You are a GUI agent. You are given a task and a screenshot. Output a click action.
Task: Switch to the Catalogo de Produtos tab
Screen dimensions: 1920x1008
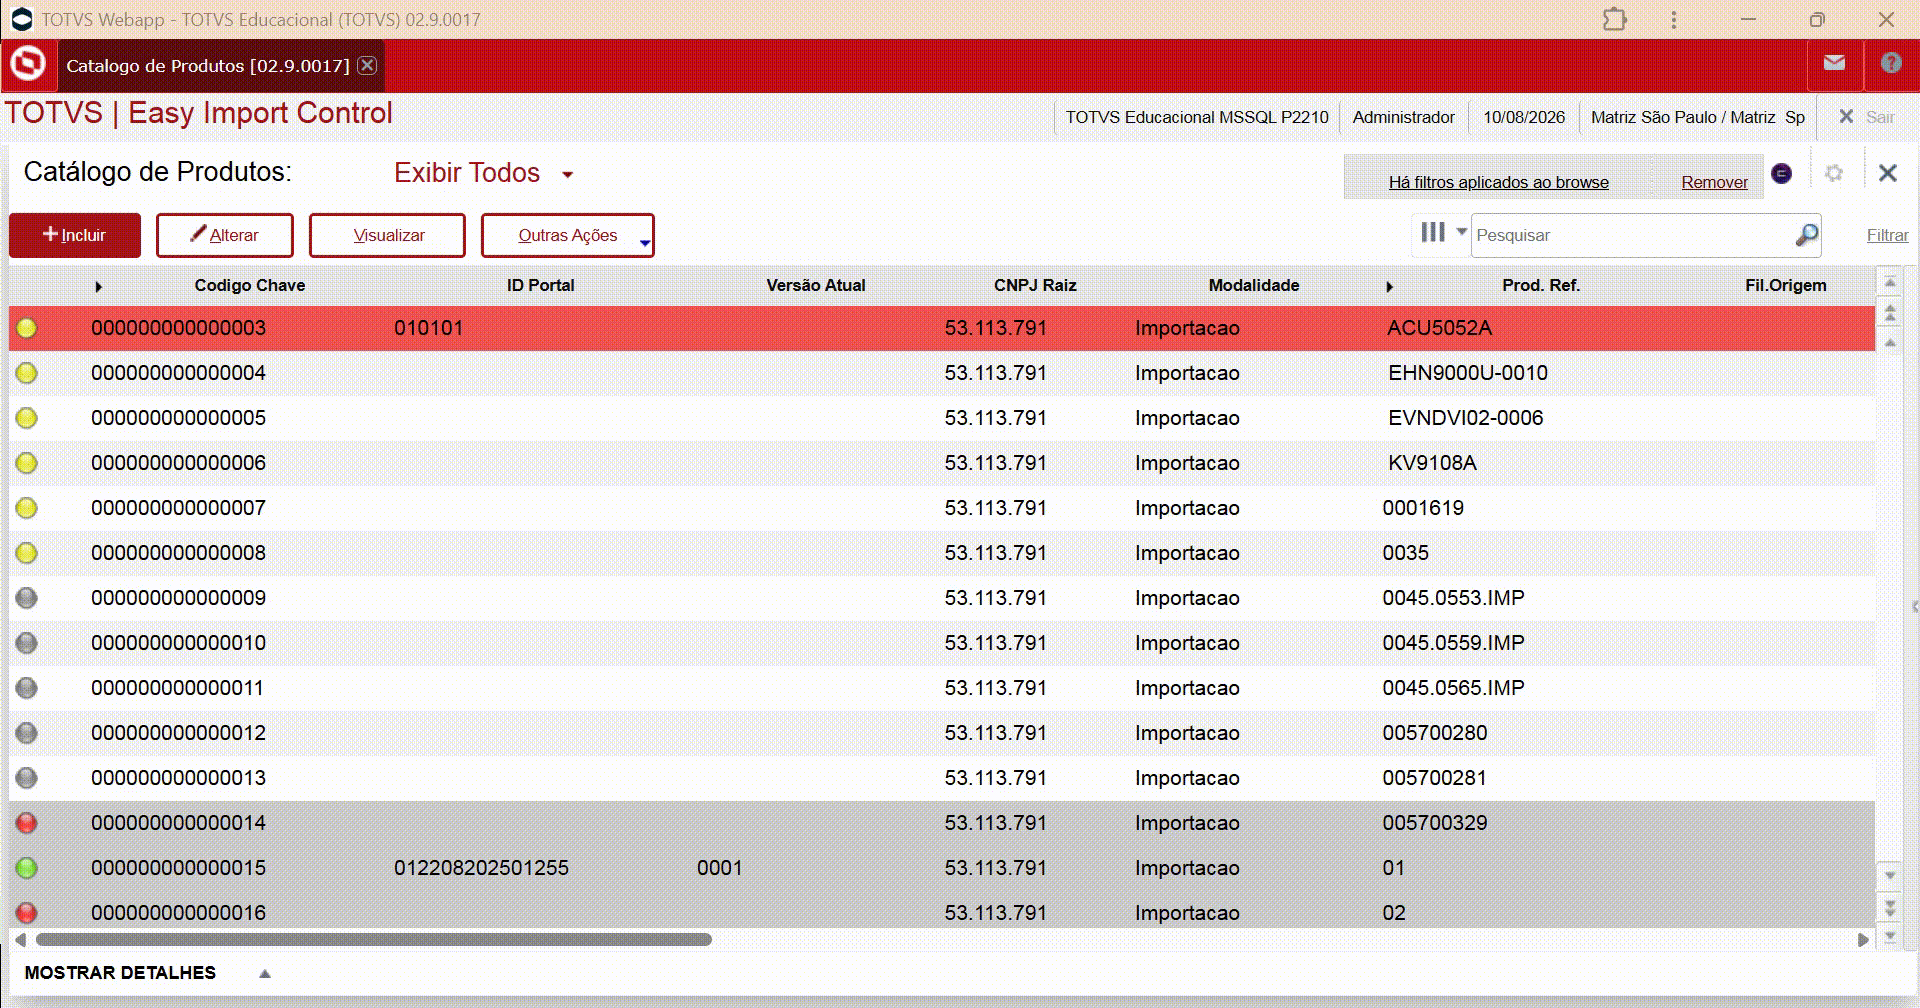point(207,66)
